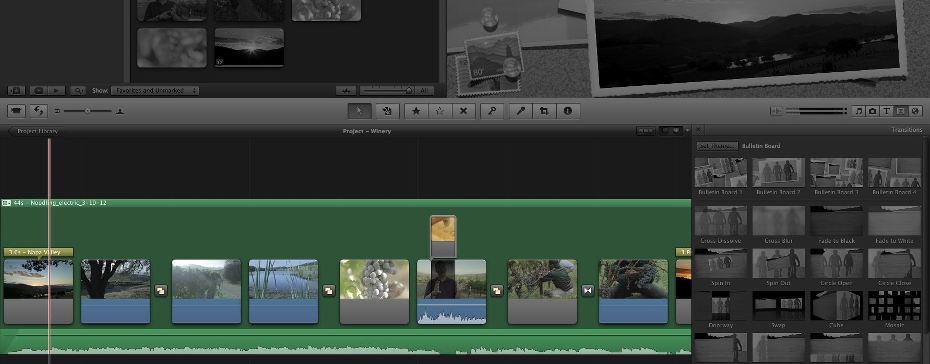Swap events and projects areas
Image resolution: width=930 pixels, height=364 pixels.
[39, 111]
